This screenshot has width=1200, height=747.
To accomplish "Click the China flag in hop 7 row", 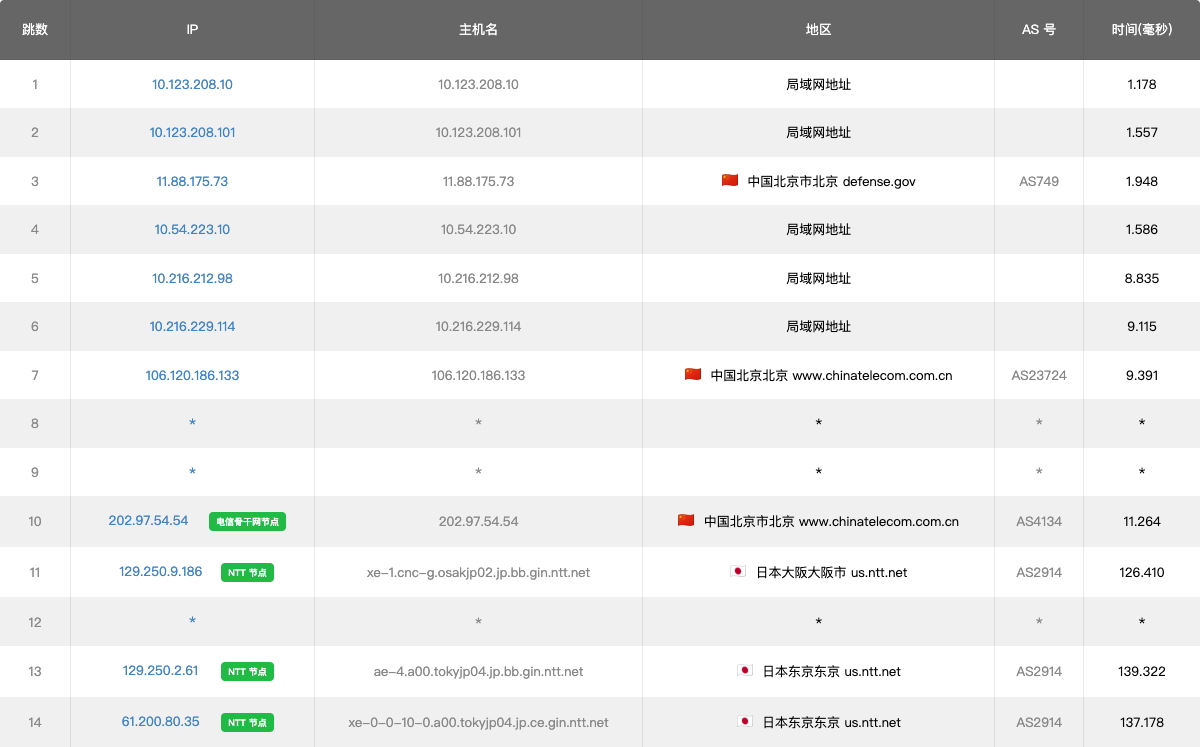I will (693, 375).
